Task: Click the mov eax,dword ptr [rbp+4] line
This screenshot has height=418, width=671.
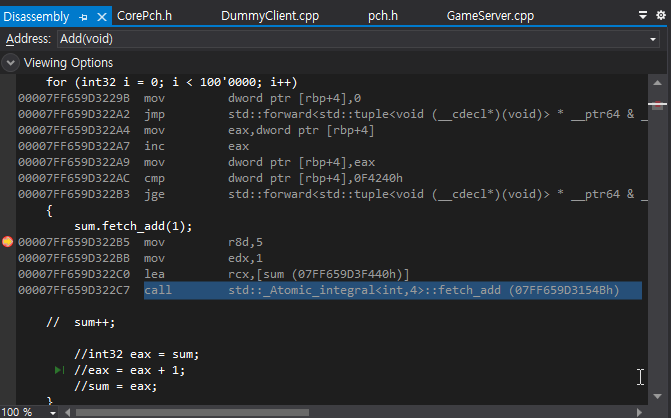Action: pyautogui.click(x=196, y=130)
